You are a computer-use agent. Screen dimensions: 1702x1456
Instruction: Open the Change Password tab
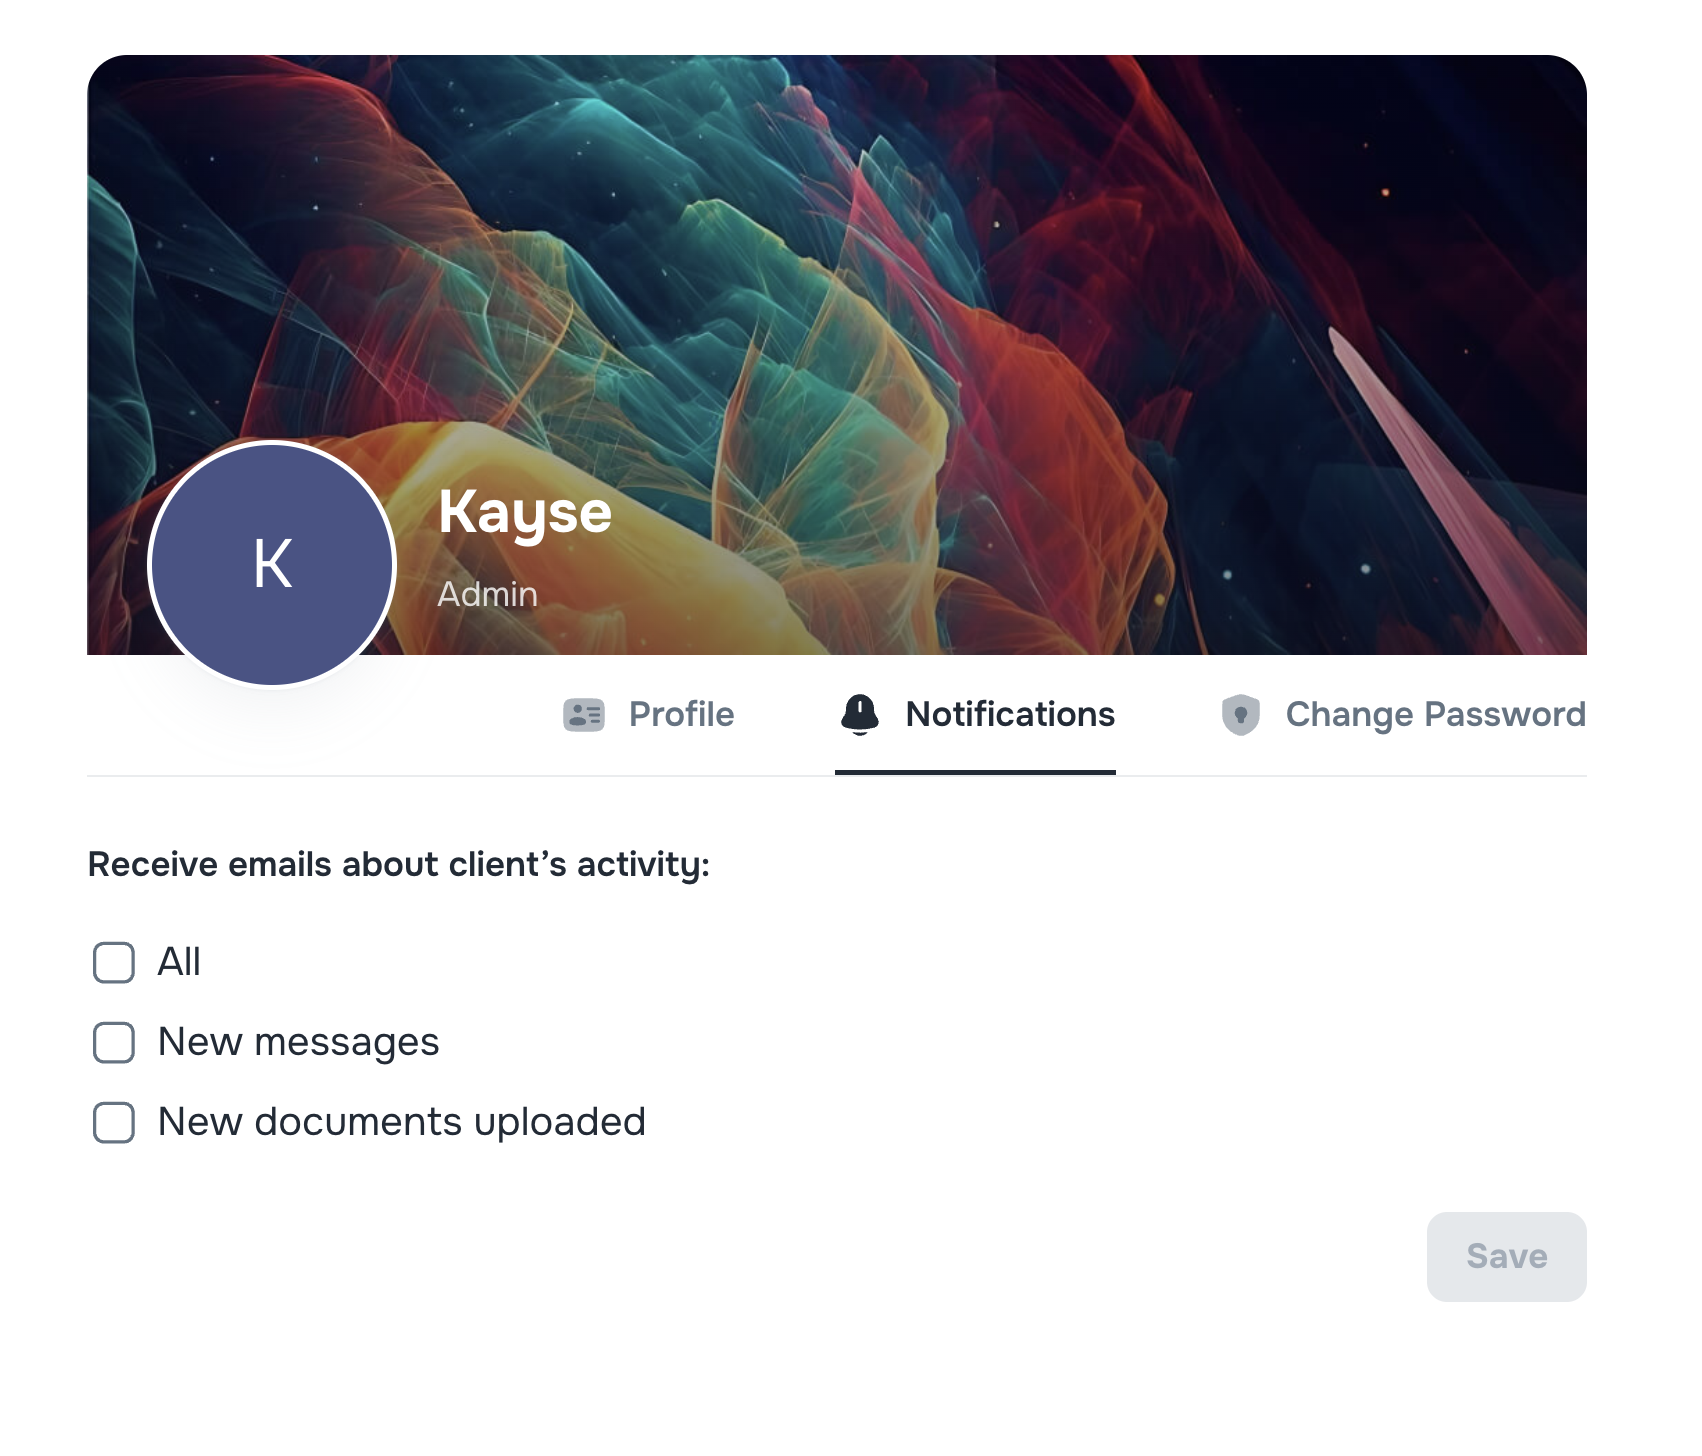click(1436, 714)
